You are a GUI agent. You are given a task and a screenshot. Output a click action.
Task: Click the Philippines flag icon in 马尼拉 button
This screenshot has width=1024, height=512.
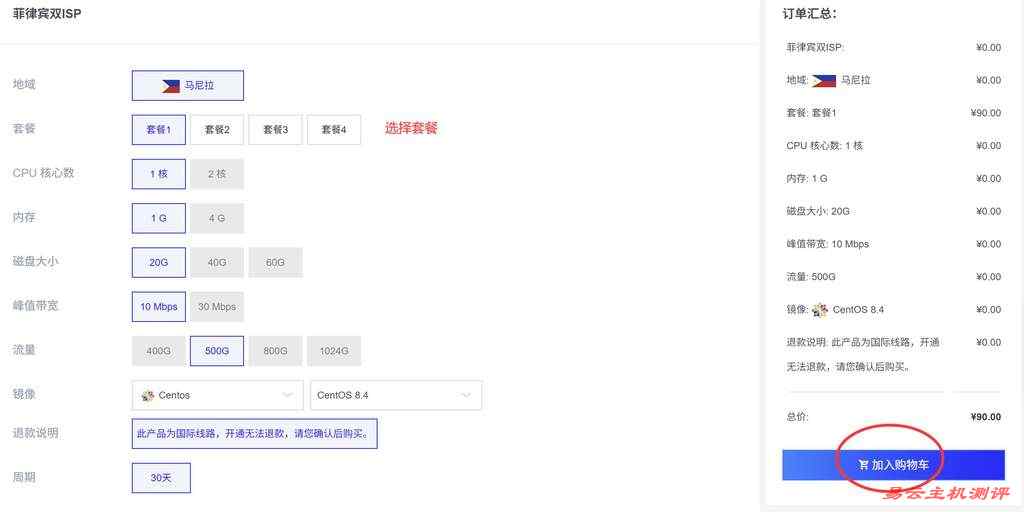[171, 86]
